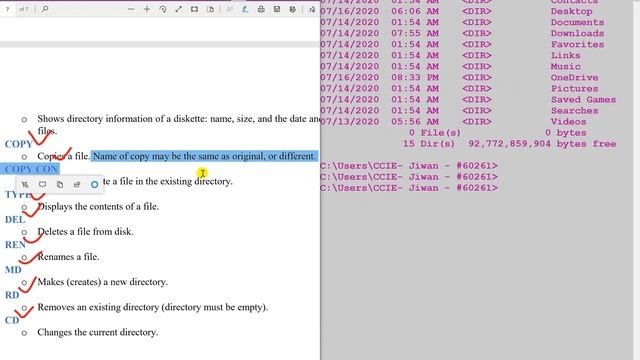The width and height of the screenshot is (640, 360).
Task: Click the '0 File(s)' summary line
Action: click(435, 133)
